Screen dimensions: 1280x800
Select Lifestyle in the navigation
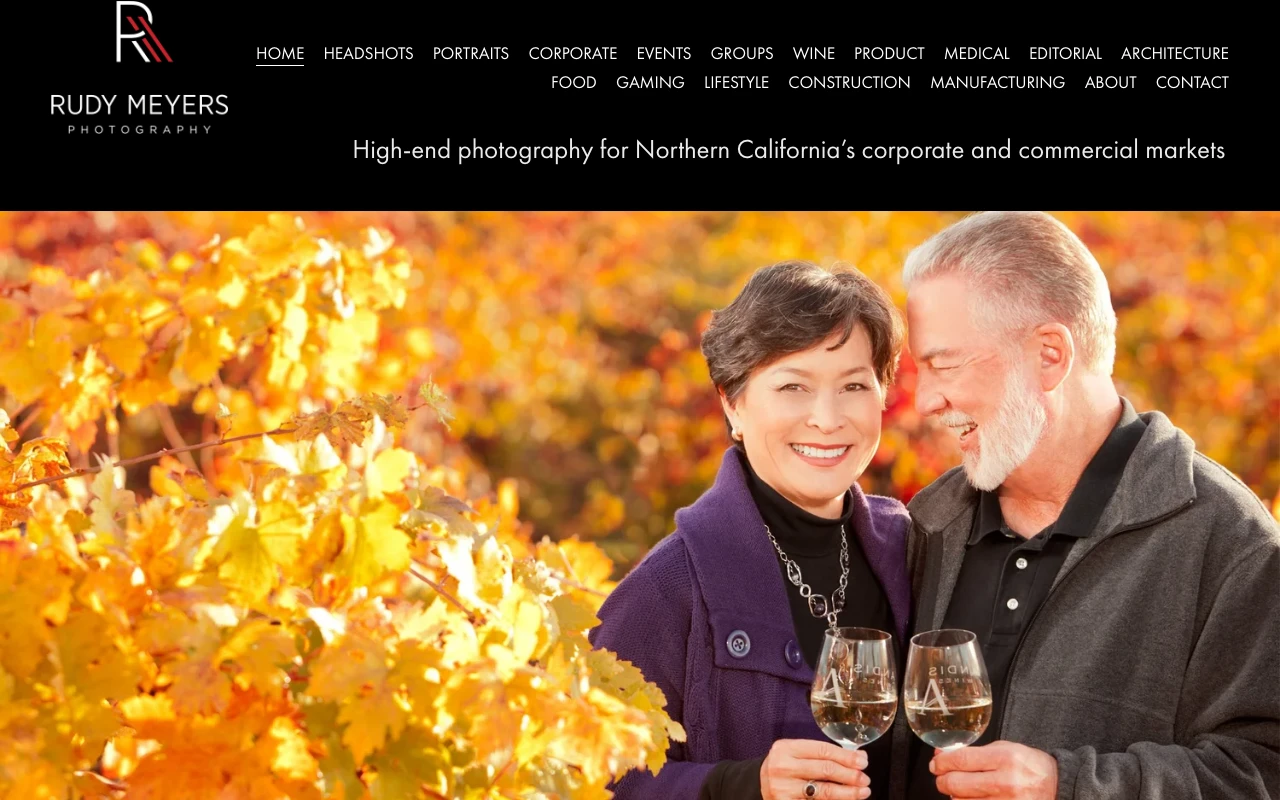pos(737,82)
